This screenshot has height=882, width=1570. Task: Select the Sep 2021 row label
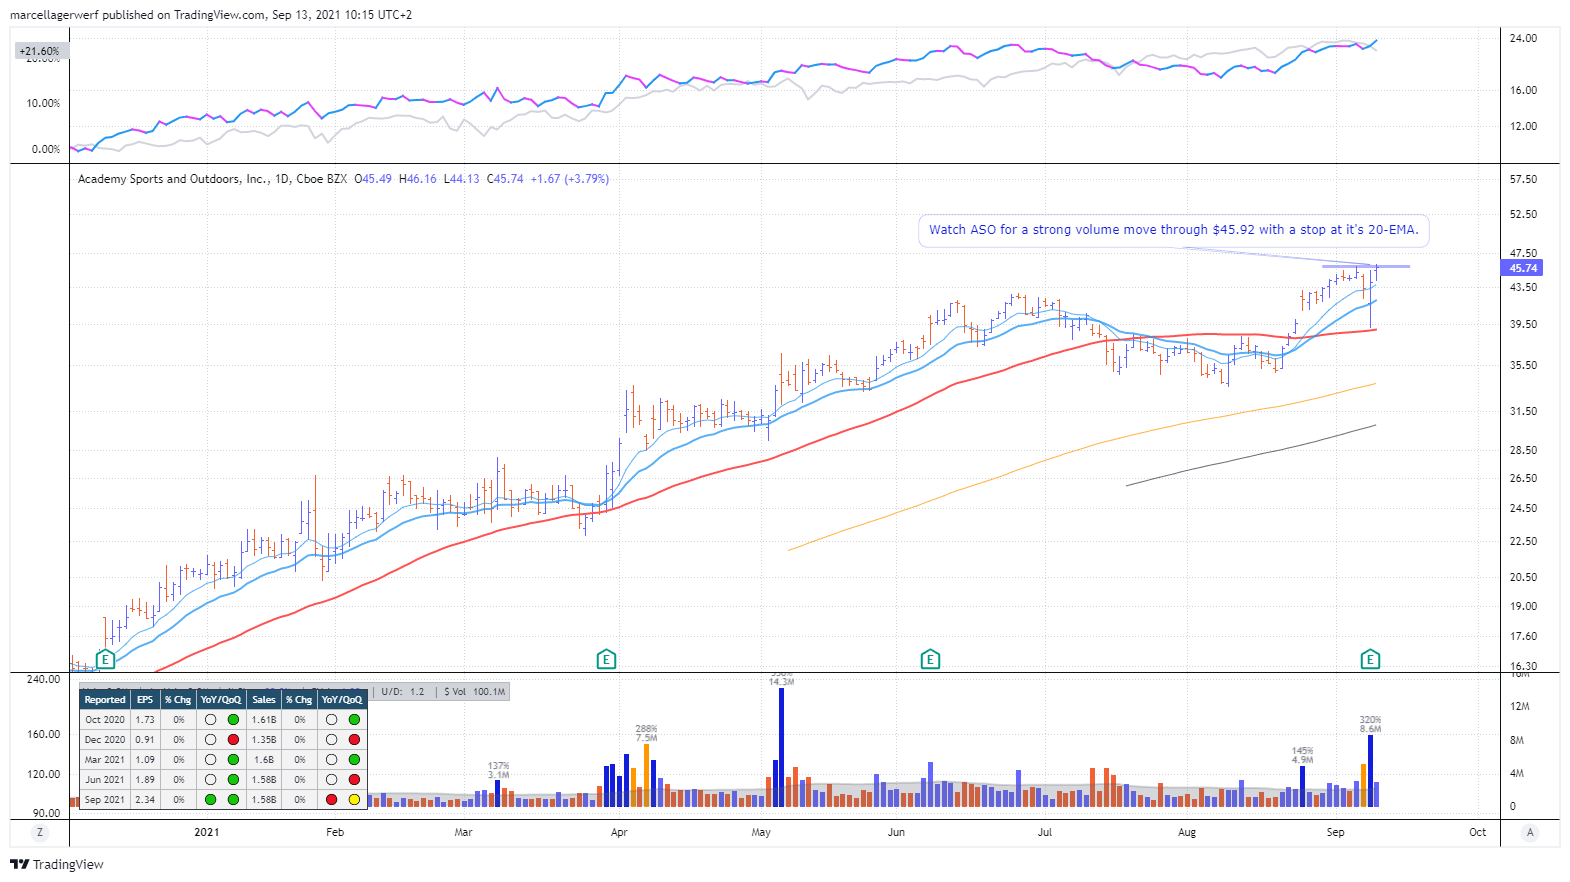coord(105,800)
